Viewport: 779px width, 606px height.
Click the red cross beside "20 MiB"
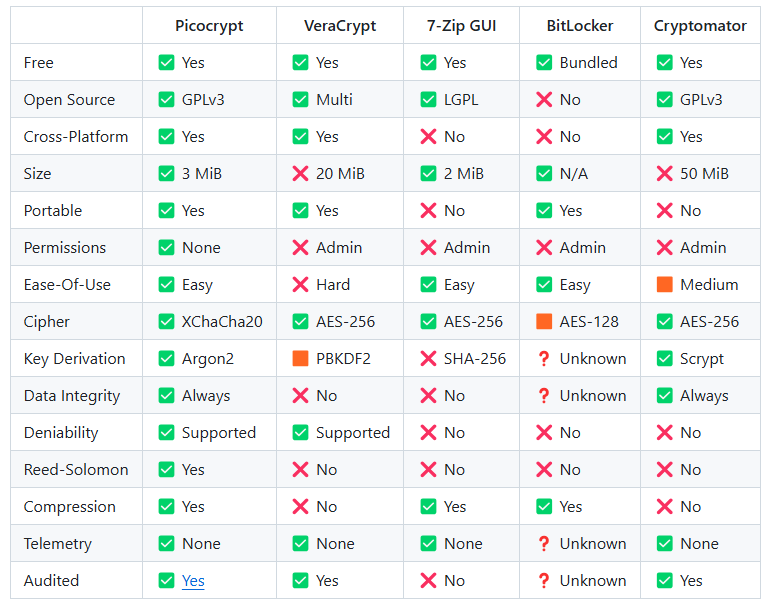(300, 174)
